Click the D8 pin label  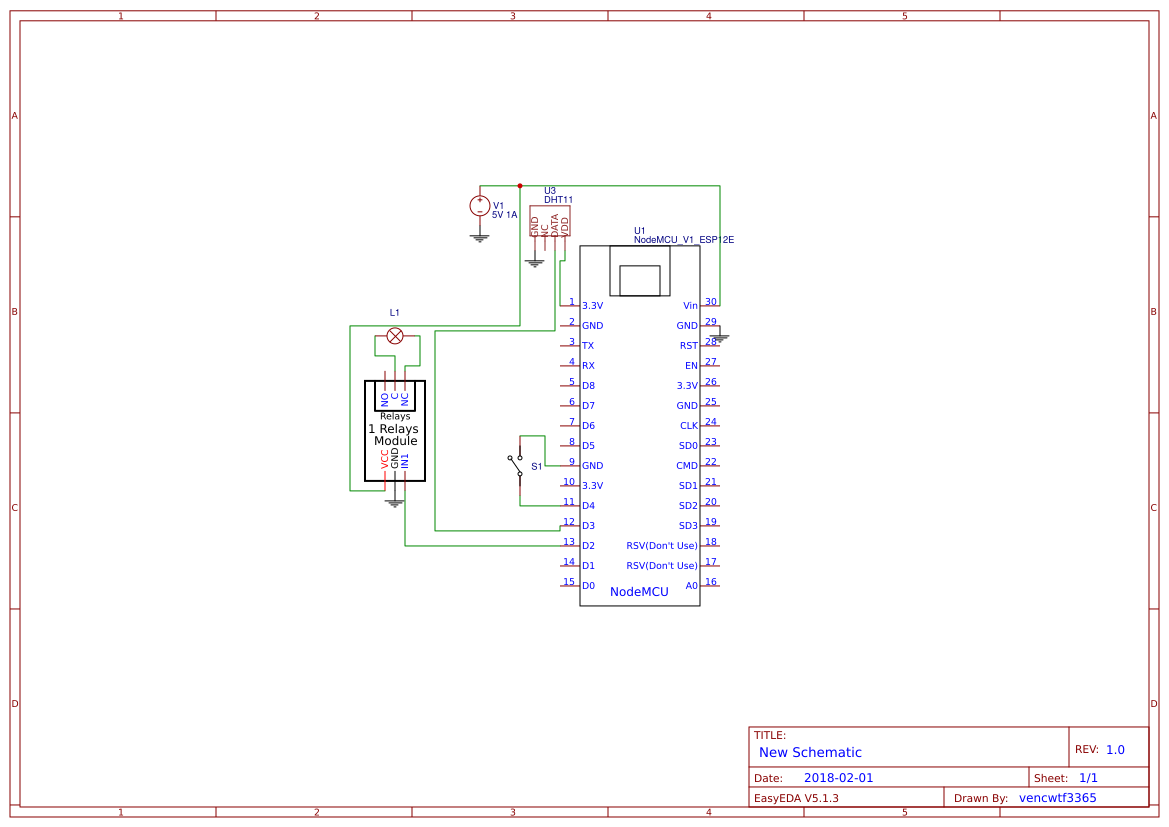click(588, 386)
